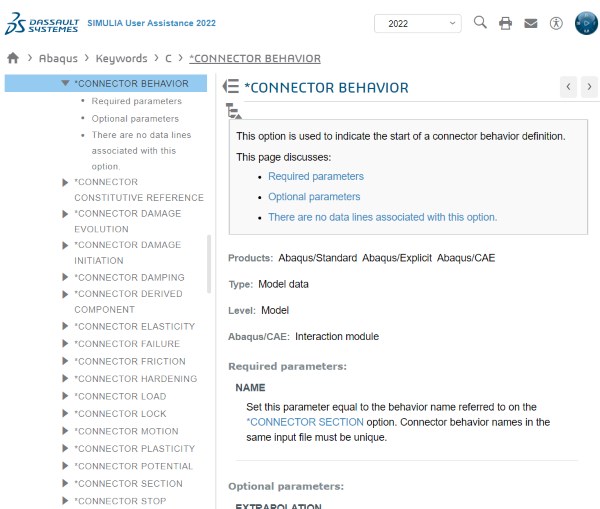Viewport: 600px width, 509px height.
Task: Open *CONNECTOR POTENTIAL tree item
Action: click(x=134, y=466)
